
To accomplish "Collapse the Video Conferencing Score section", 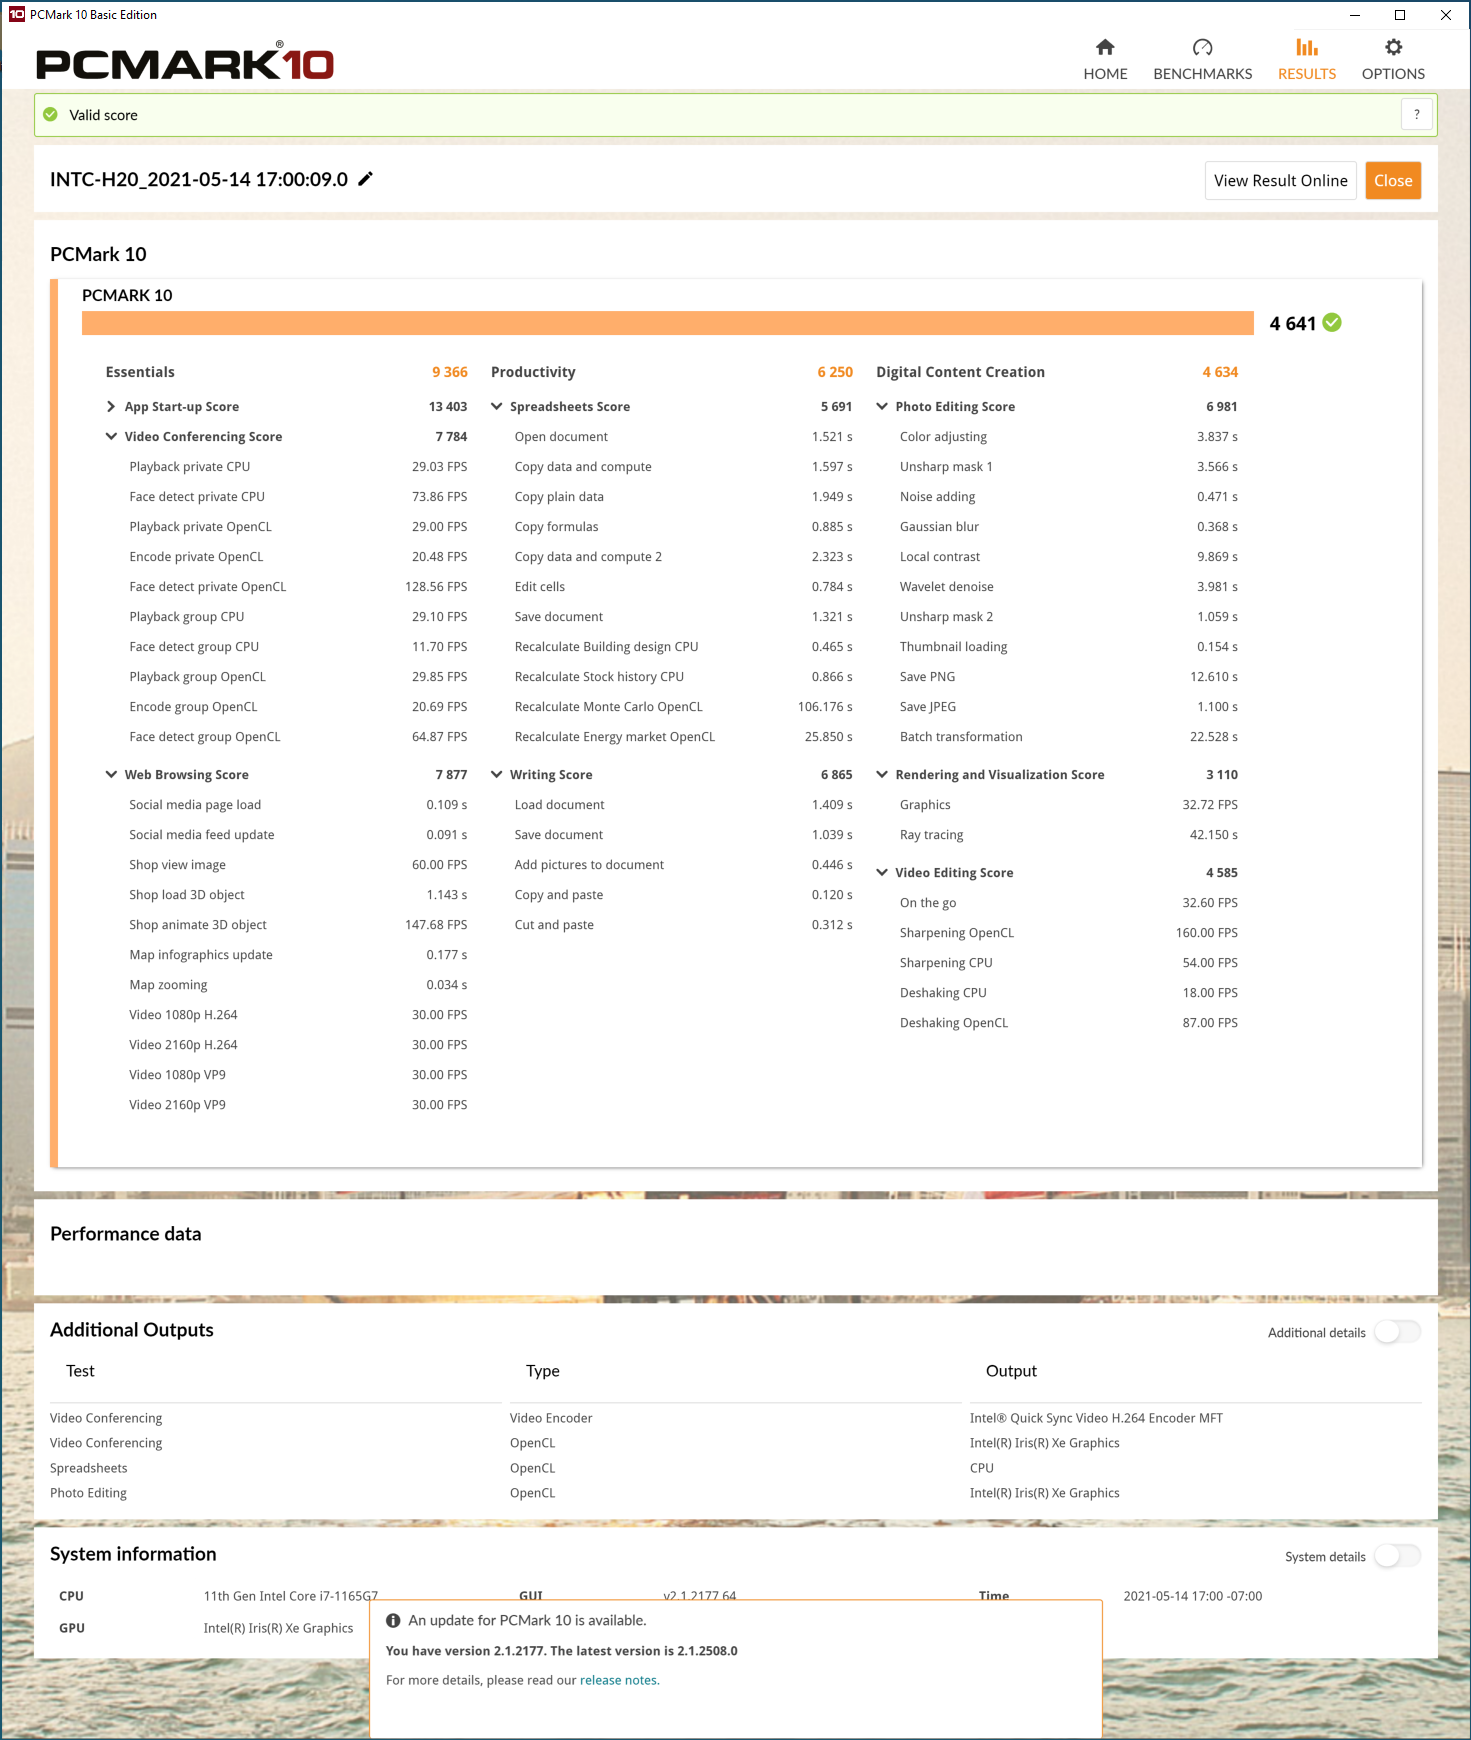I will 111,437.
